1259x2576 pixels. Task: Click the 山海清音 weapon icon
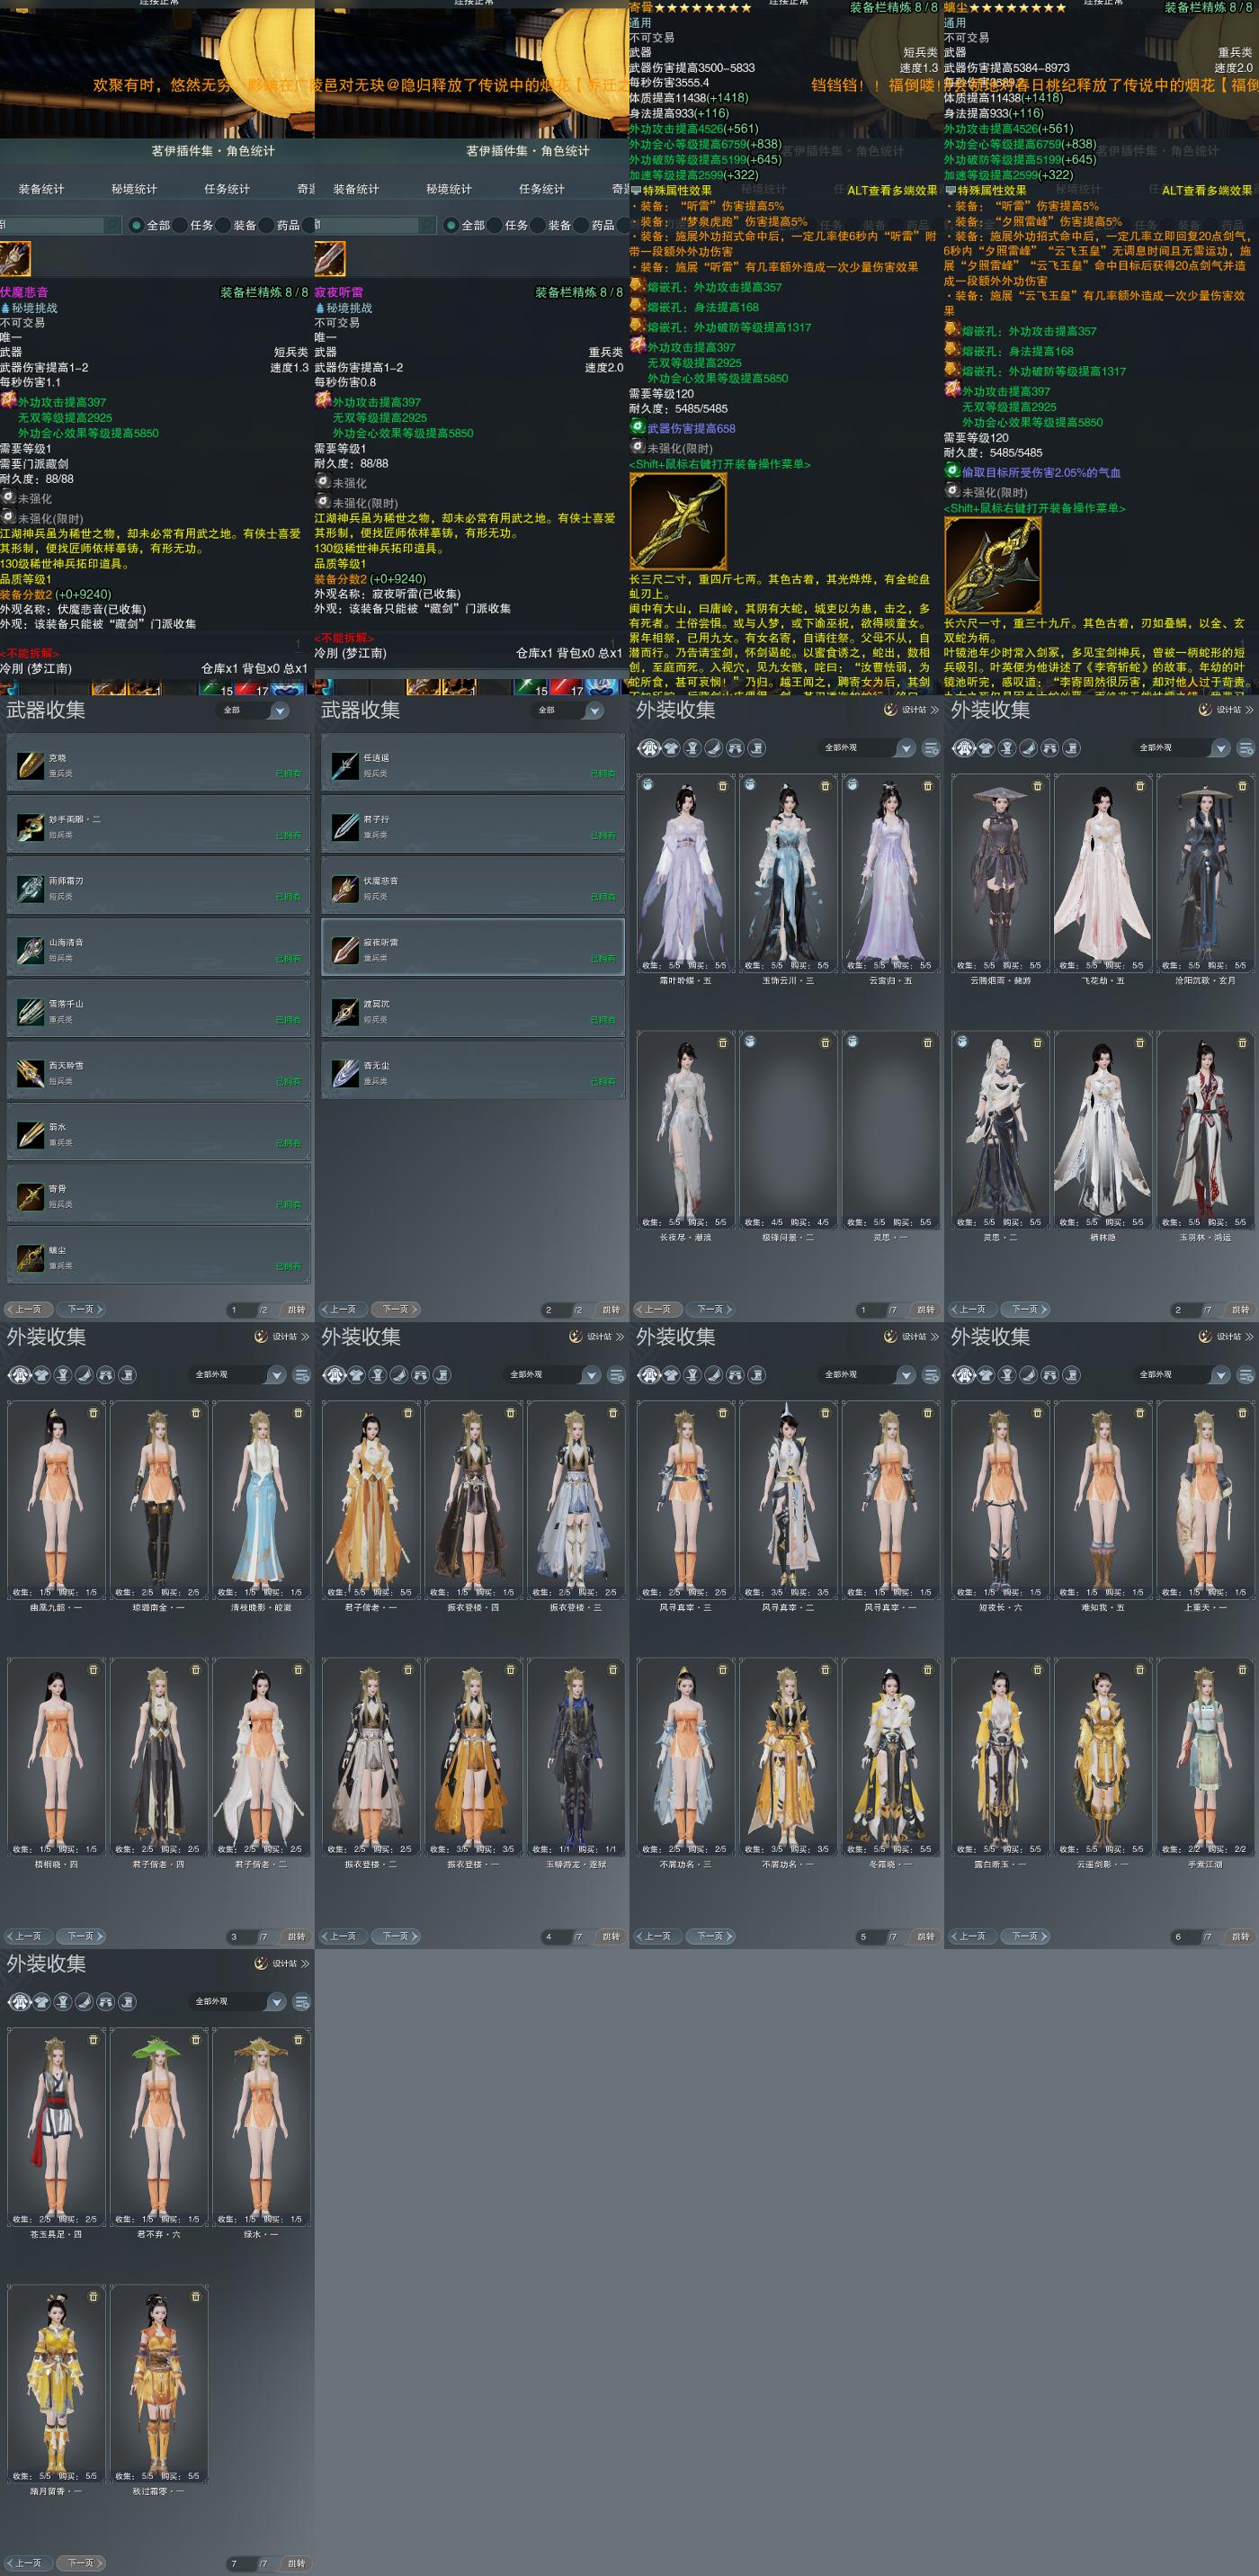(x=30, y=949)
